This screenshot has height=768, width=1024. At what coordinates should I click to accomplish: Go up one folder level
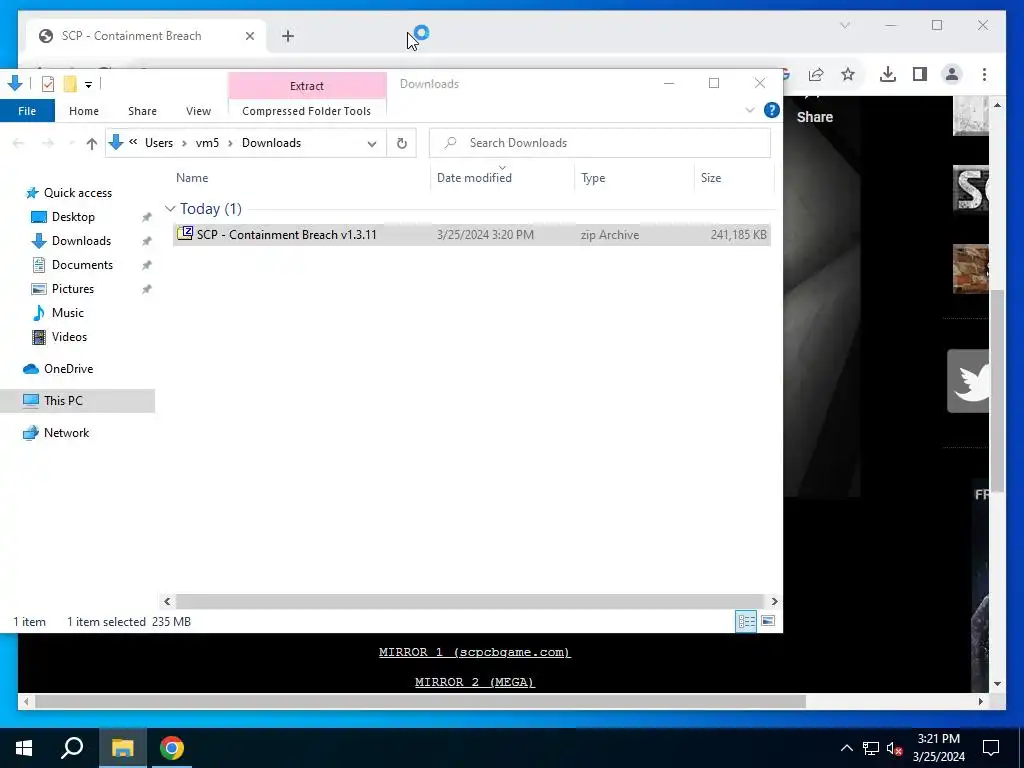(x=91, y=144)
